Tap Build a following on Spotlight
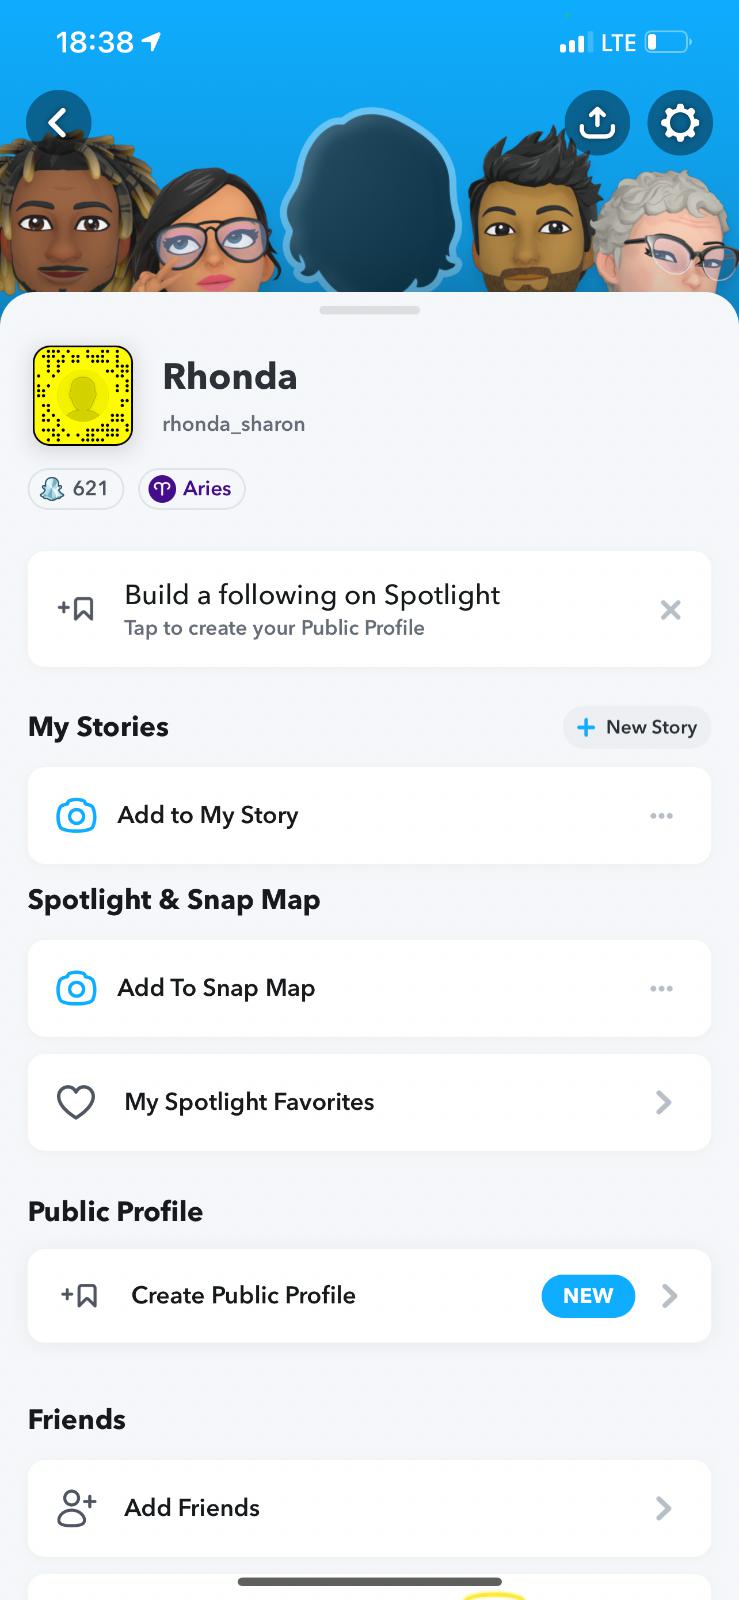739x1600 pixels. pyautogui.click(x=312, y=609)
